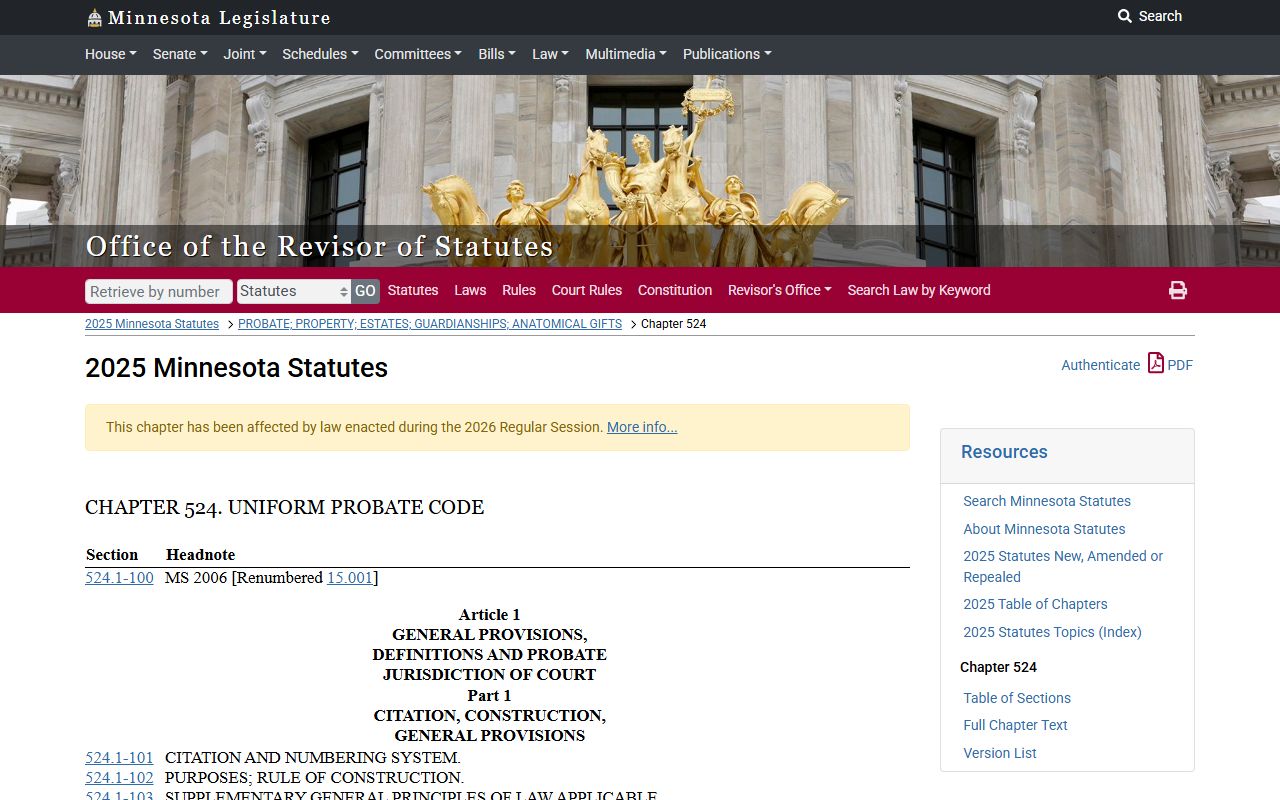Image resolution: width=1280 pixels, height=800 pixels.
Task: Open the PROBATE; PROPERTY; ESTATES breadcrumb link
Action: point(430,324)
